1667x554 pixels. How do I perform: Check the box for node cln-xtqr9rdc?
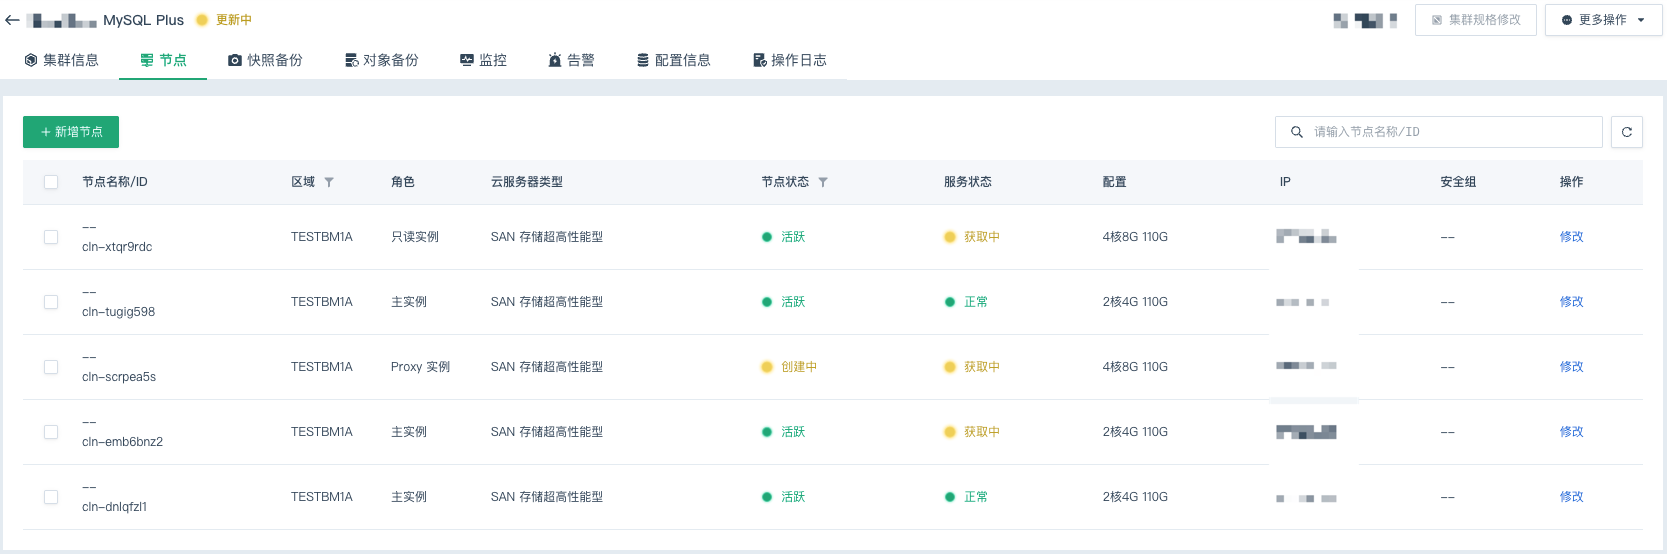click(x=51, y=237)
